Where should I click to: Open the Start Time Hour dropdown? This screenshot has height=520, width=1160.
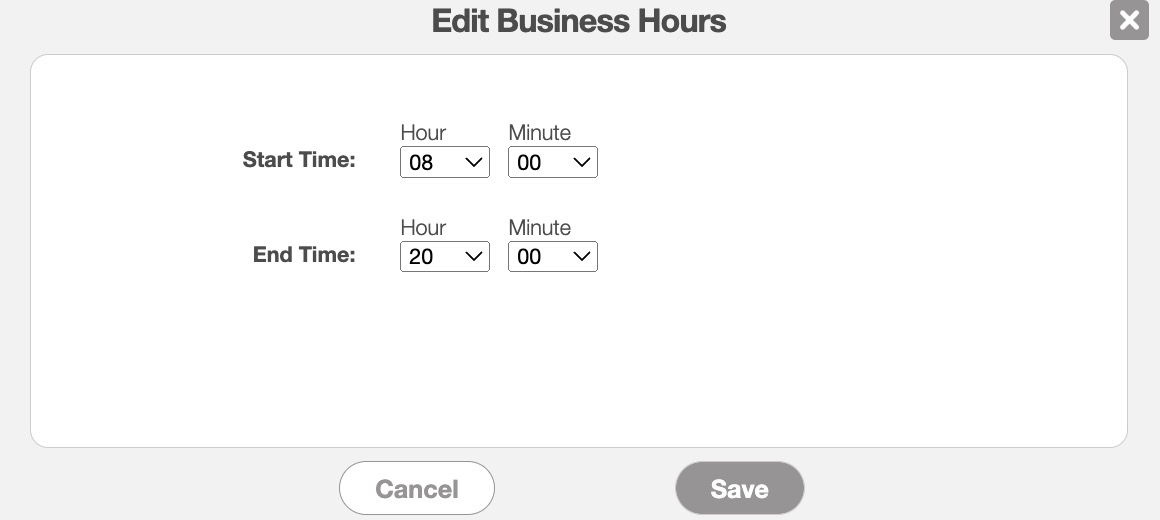point(444,162)
